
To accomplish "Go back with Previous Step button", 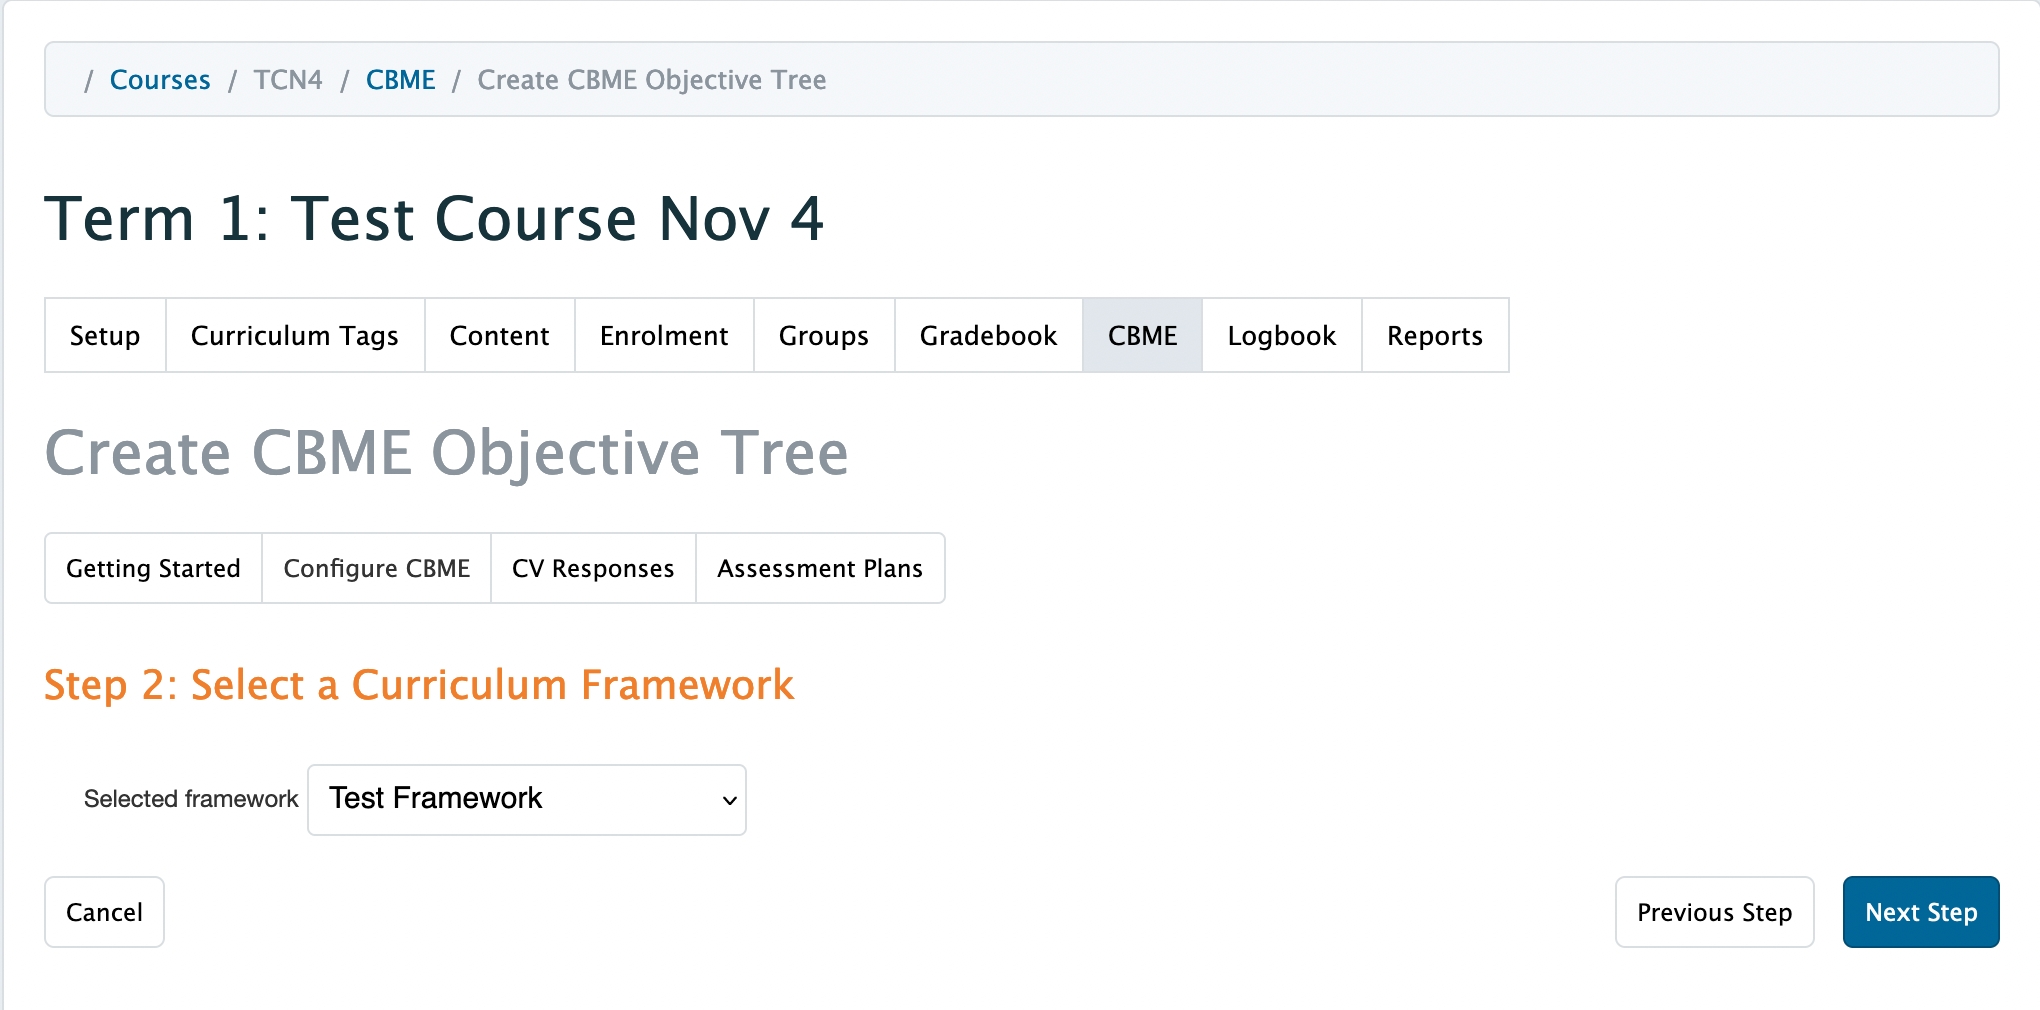I will [1714, 912].
